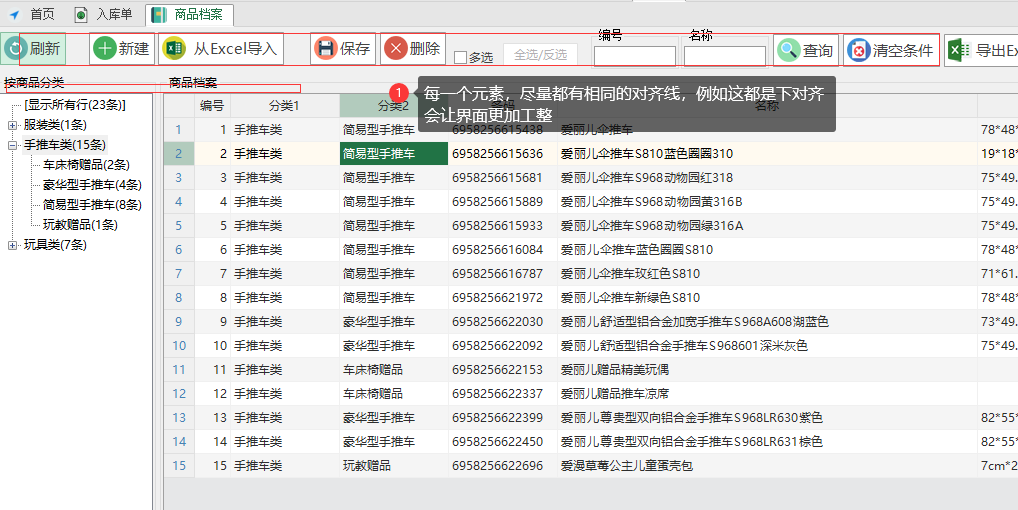1018x510 pixels.
Task: Click the 从Excel导入 button
Action: click(221, 49)
